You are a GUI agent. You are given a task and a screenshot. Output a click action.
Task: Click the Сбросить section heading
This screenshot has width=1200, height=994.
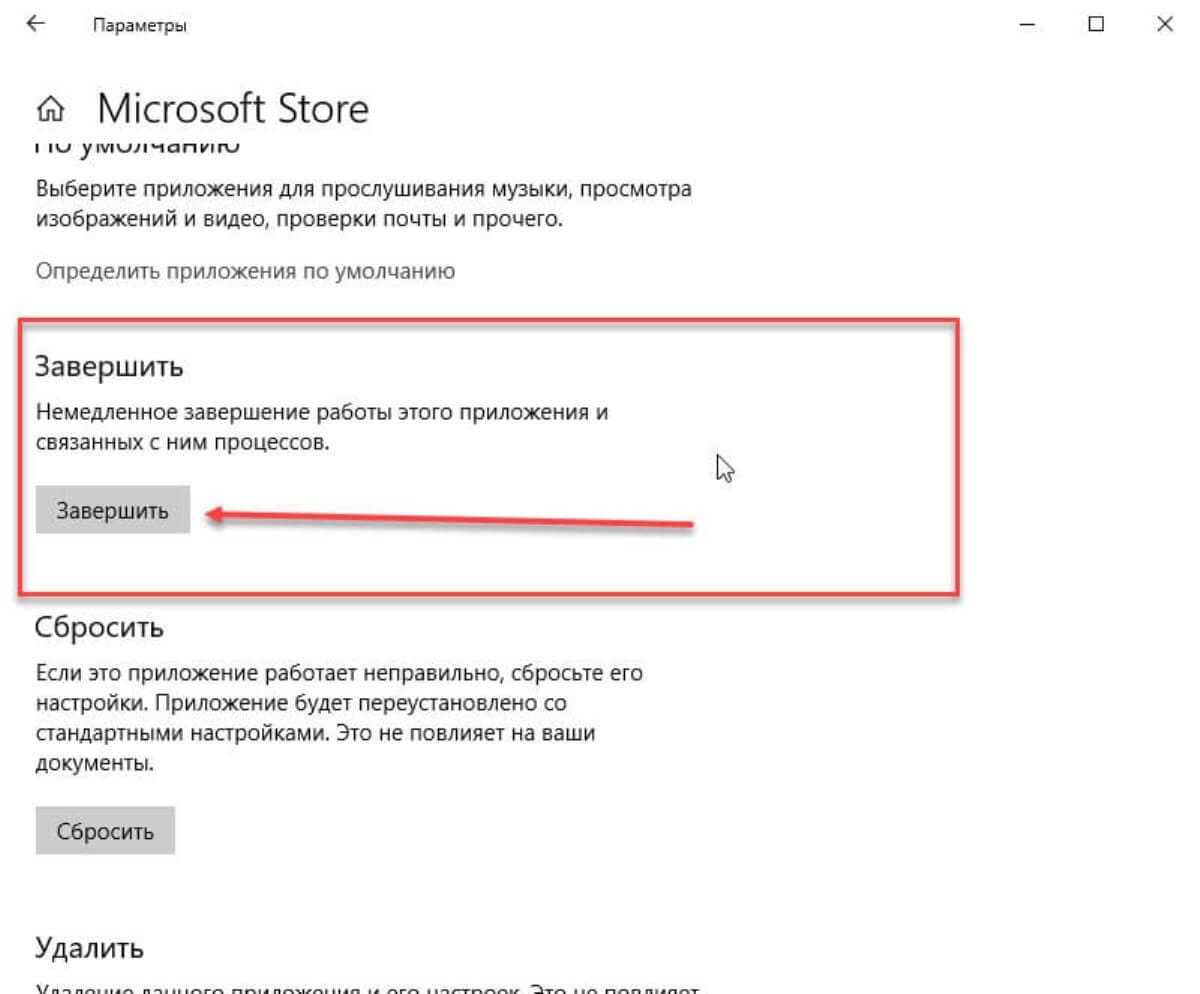click(99, 628)
